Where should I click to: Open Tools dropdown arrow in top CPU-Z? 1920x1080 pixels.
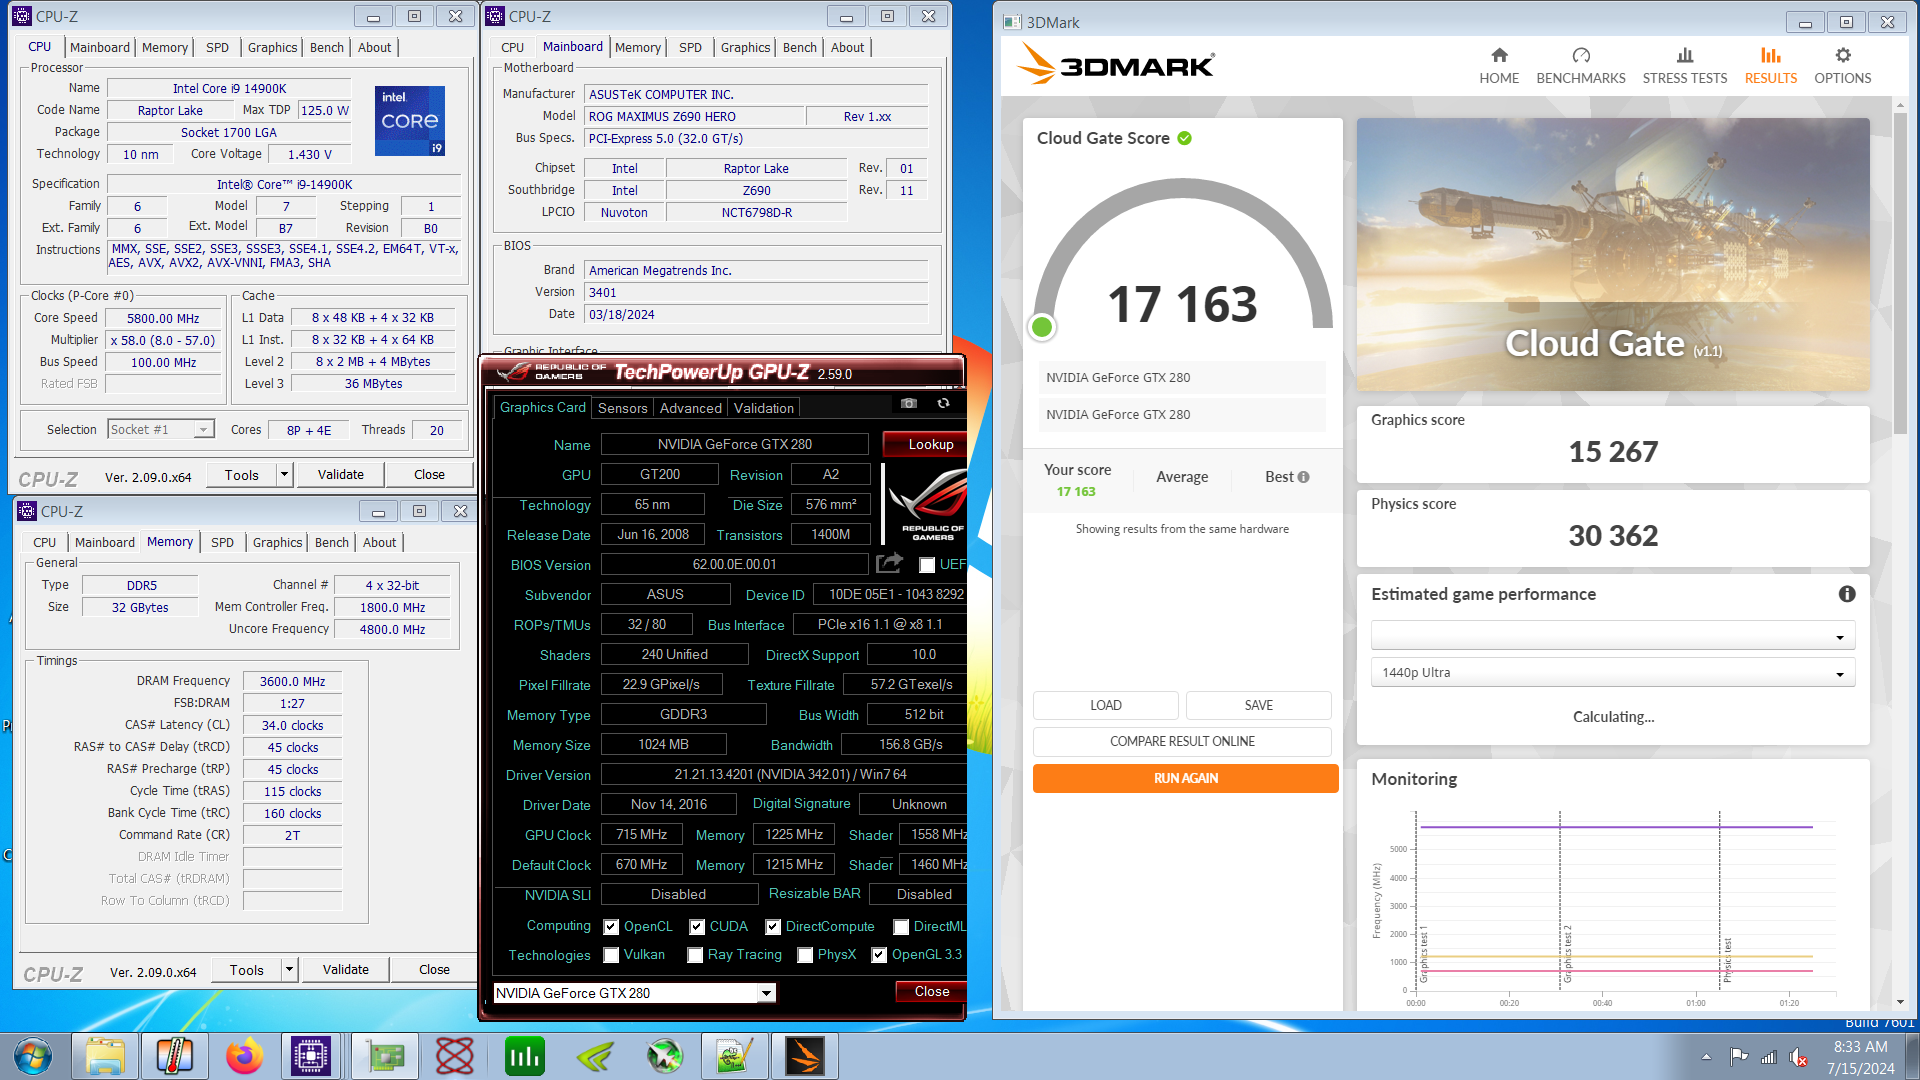coord(285,475)
